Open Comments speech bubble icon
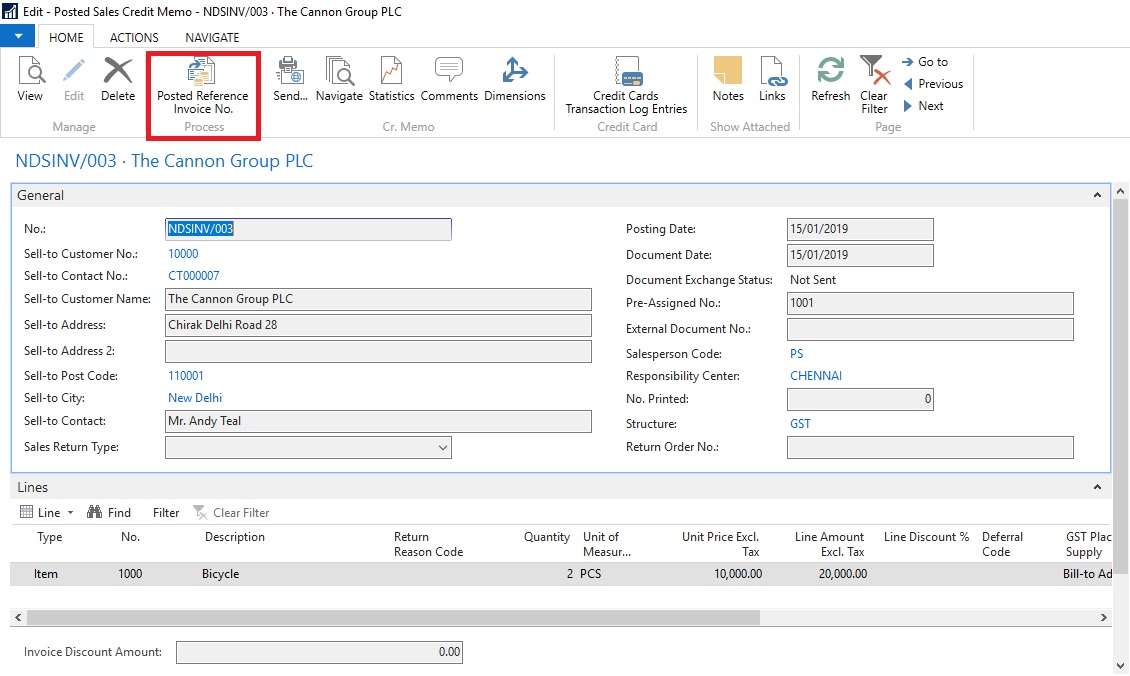The height and width of the screenshot is (676, 1130). coord(448,70)
